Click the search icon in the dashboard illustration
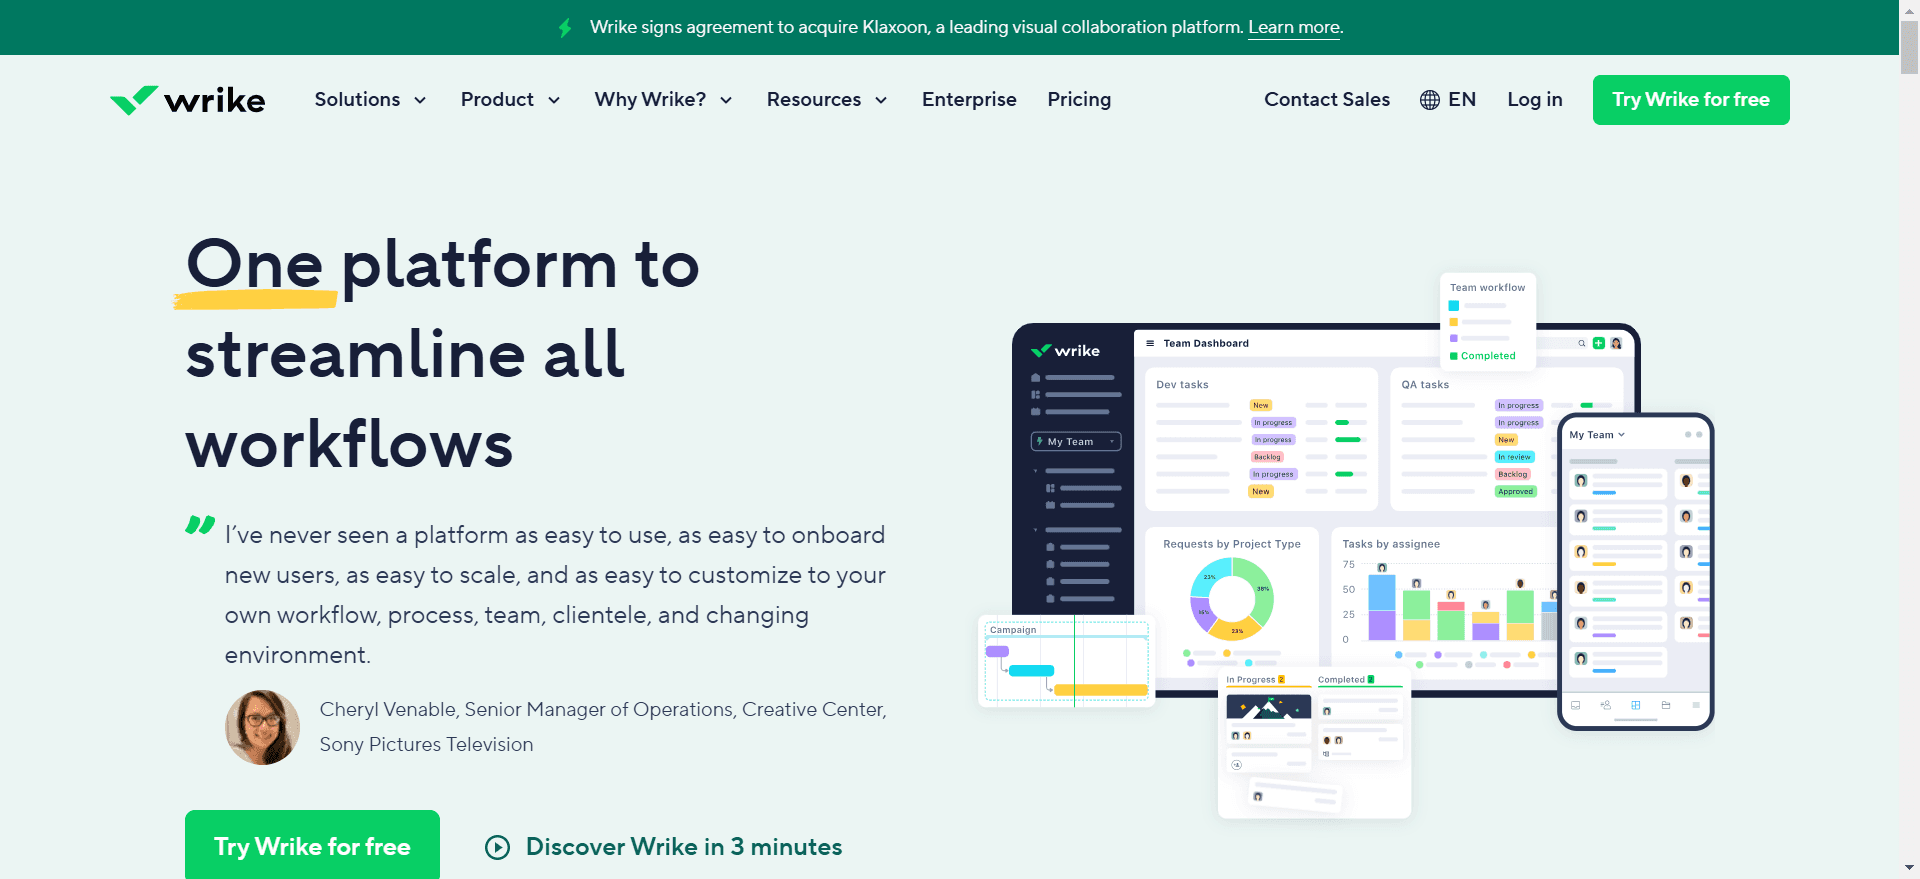This screenshot has height=879, width=1920. pos(1582,343)
